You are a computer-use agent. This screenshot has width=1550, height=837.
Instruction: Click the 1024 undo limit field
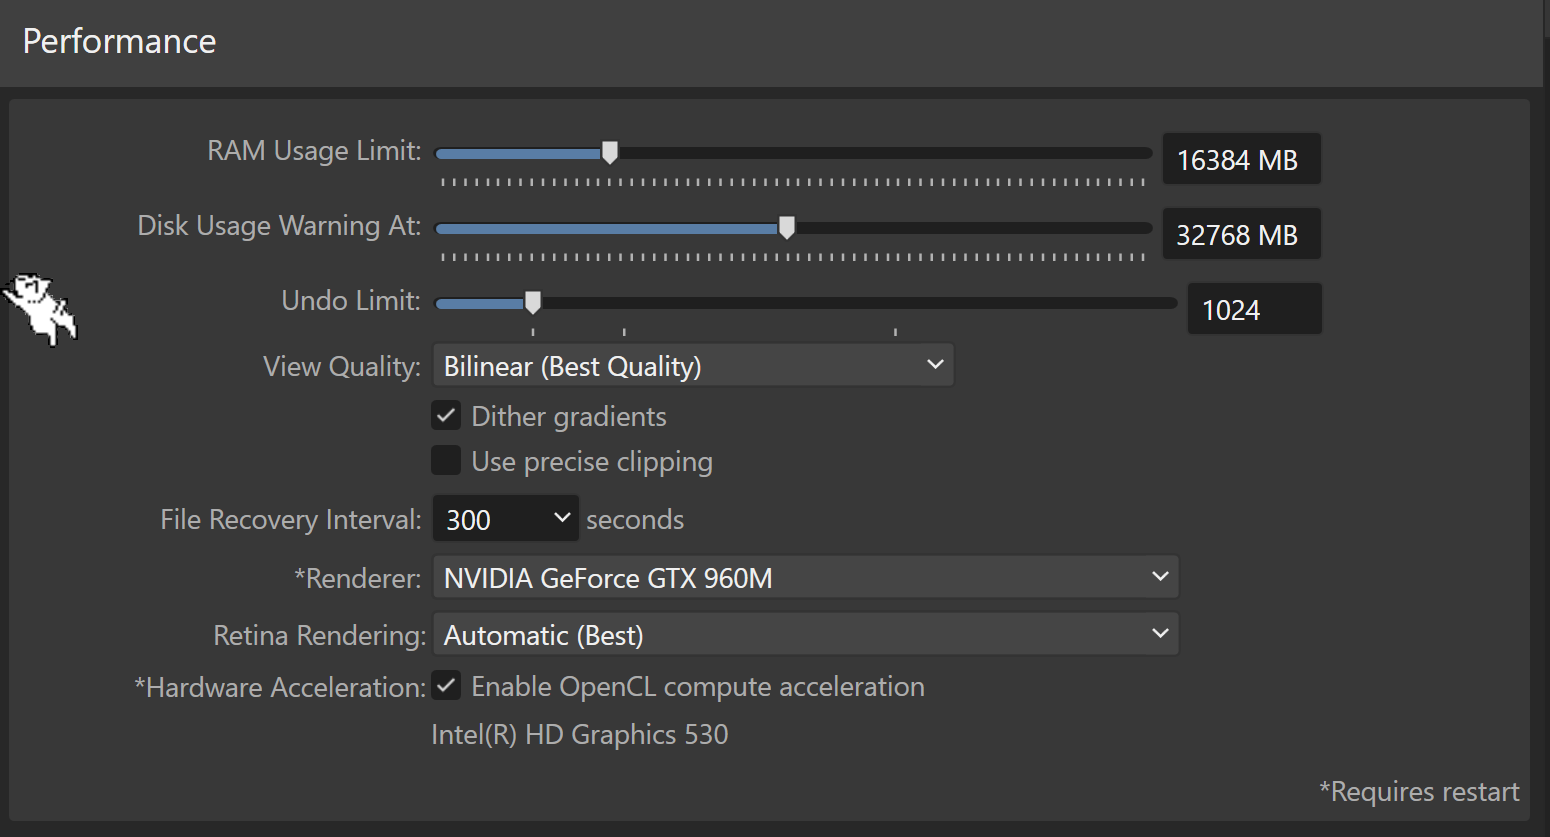click(1254, 309)
